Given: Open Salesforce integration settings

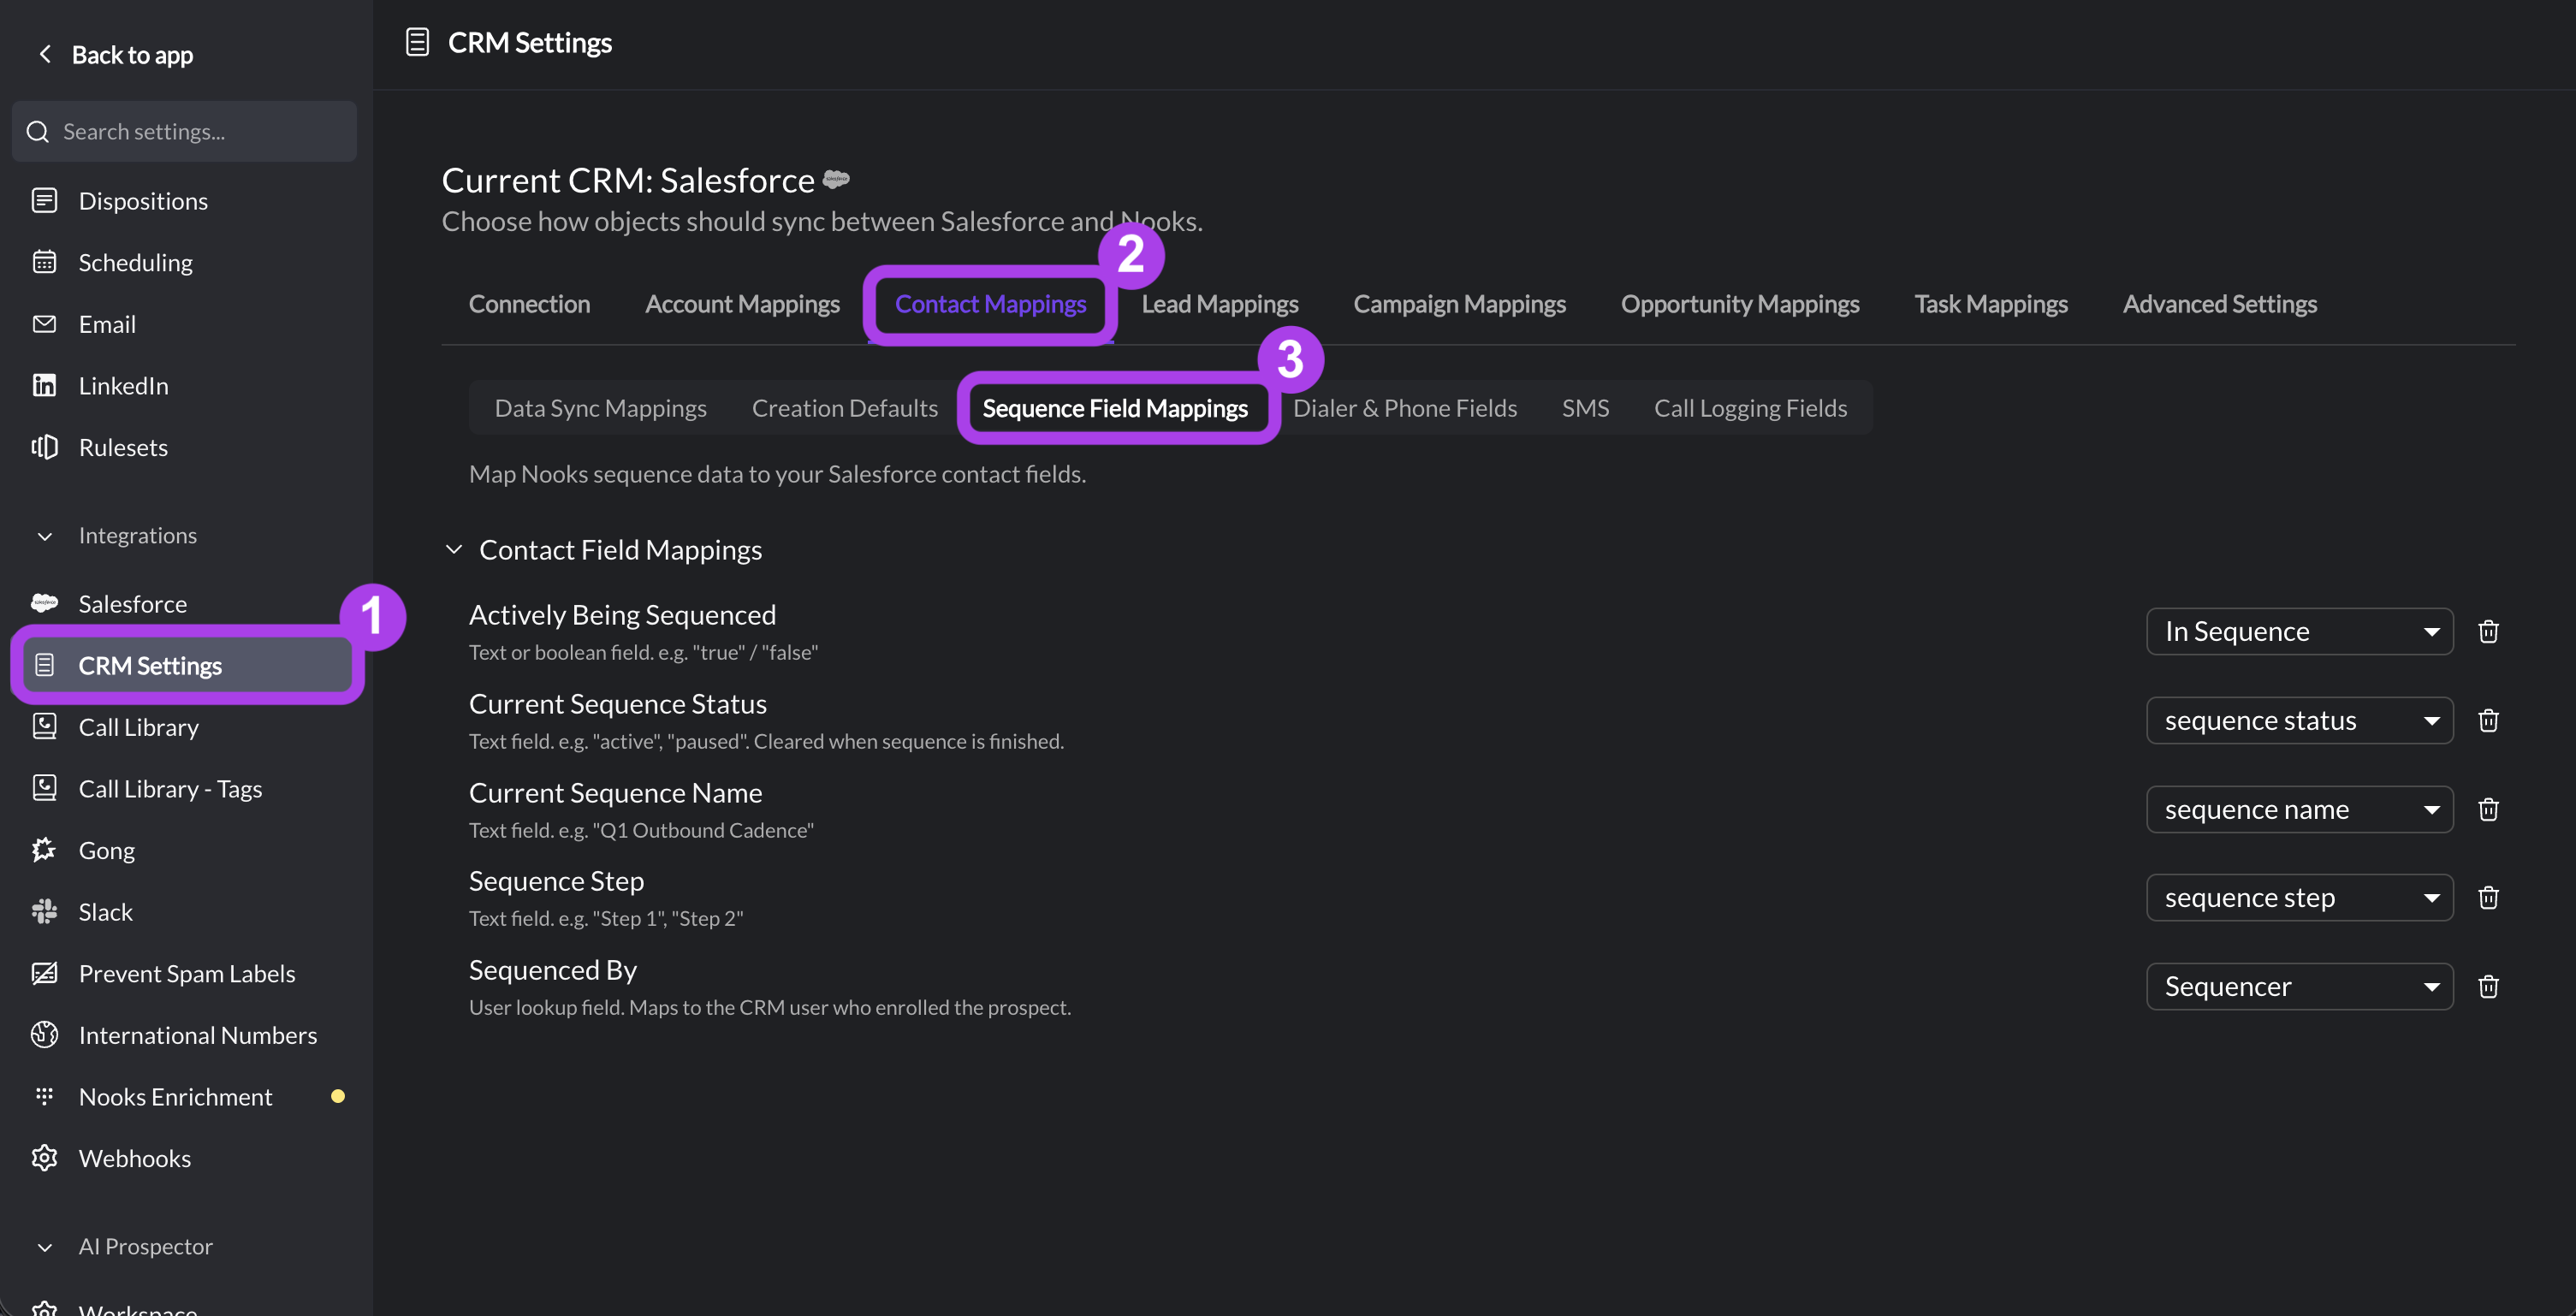Looking at the screenshot, I should click(x=133, y=603).
